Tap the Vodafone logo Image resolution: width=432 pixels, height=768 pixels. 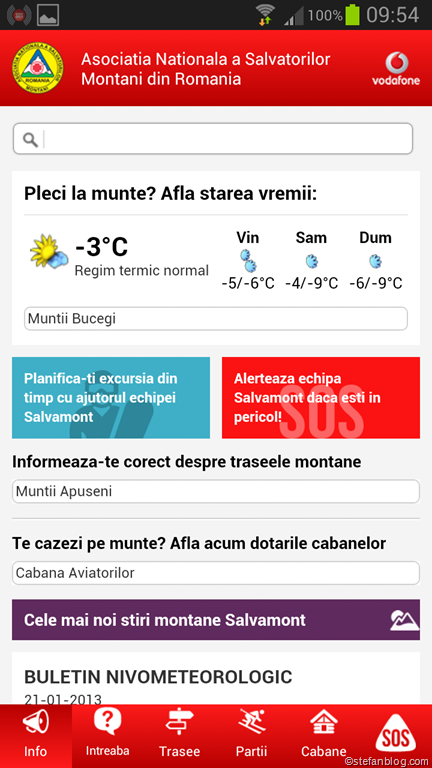point(396,69)
